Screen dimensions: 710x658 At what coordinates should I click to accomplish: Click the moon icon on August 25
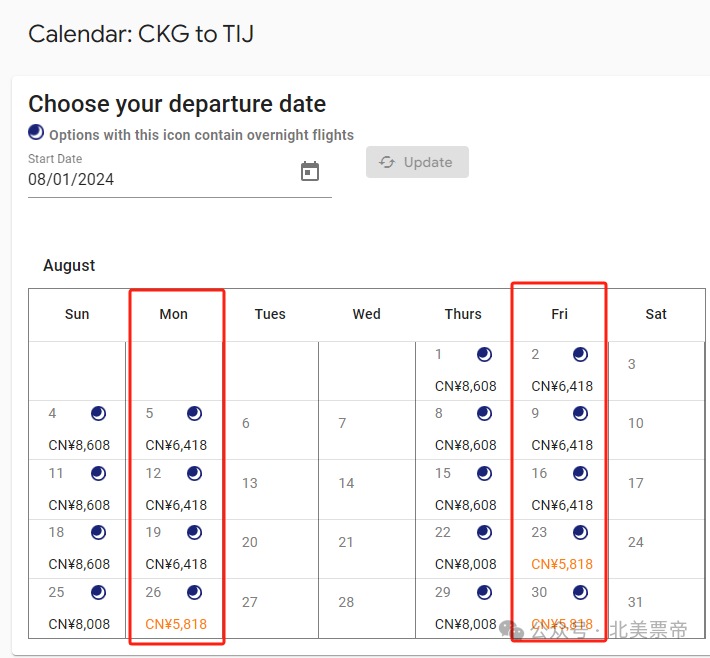[98, 592]
